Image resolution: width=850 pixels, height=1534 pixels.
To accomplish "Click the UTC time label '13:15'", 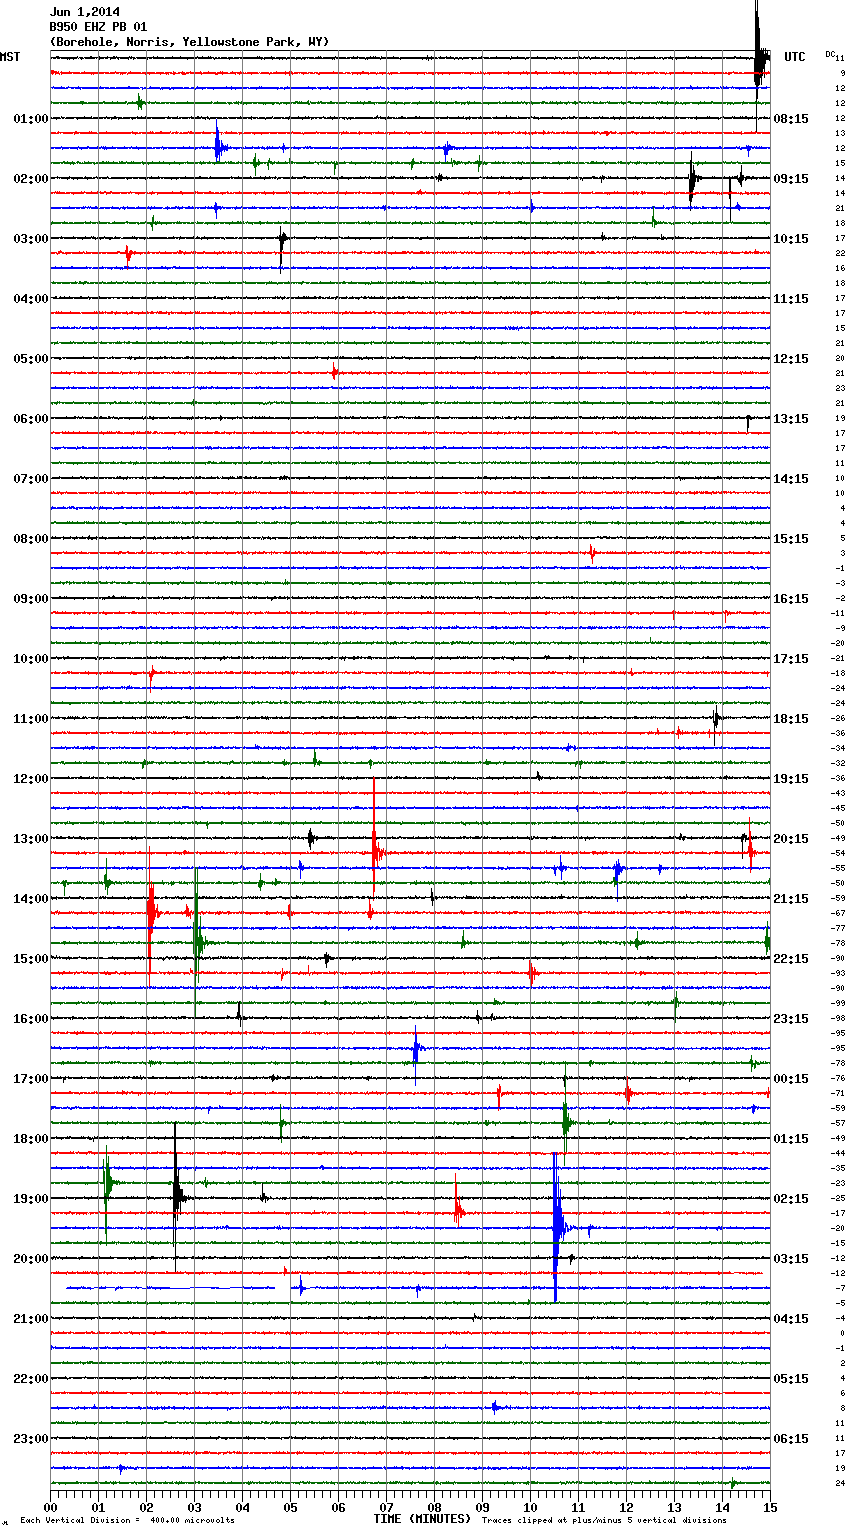I will [x=791, y=419].
